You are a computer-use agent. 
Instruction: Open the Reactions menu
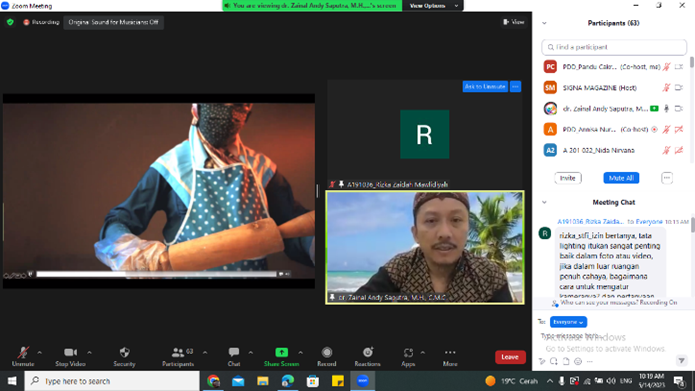[367, 356]
